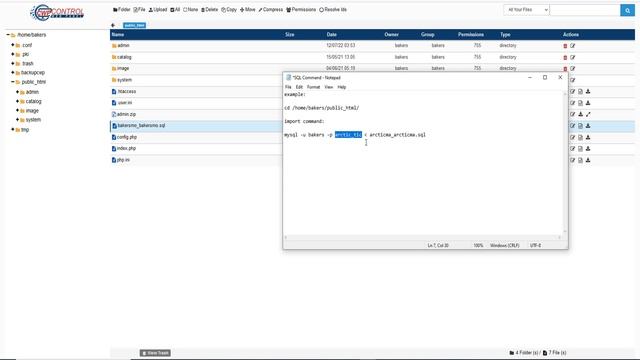Rename the admin directory via edit icon
This screenshot has width=640, height=360.
(x=573, y=46)
